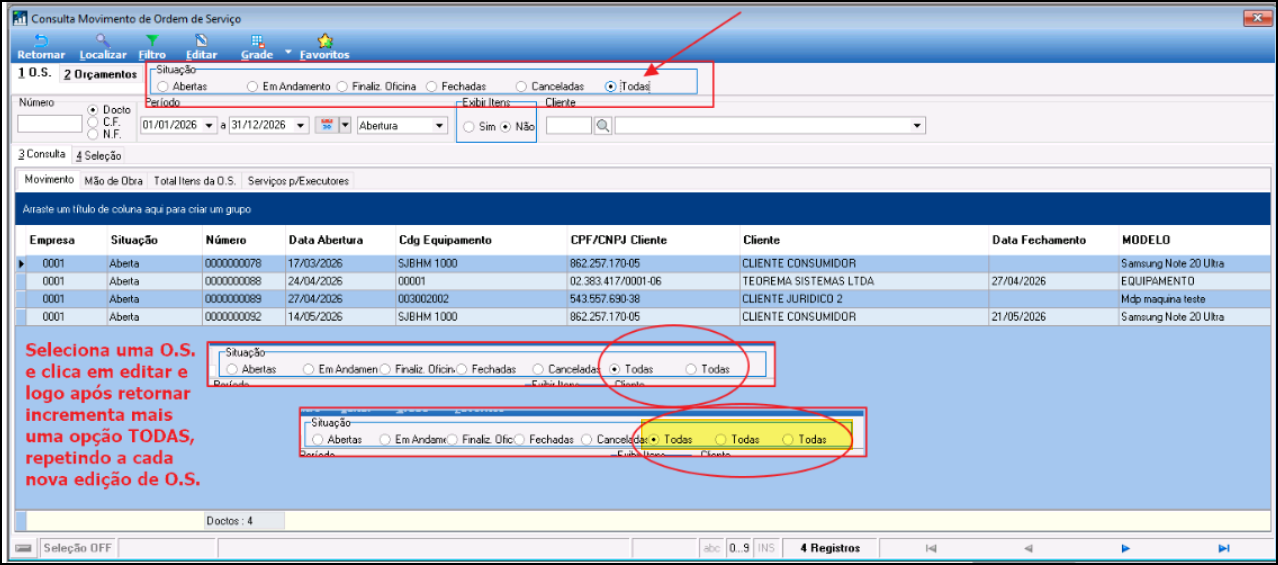Open the 2 Orçamentos tab
This screenshot has width=1278, height=565.
[x=100, y=74]
